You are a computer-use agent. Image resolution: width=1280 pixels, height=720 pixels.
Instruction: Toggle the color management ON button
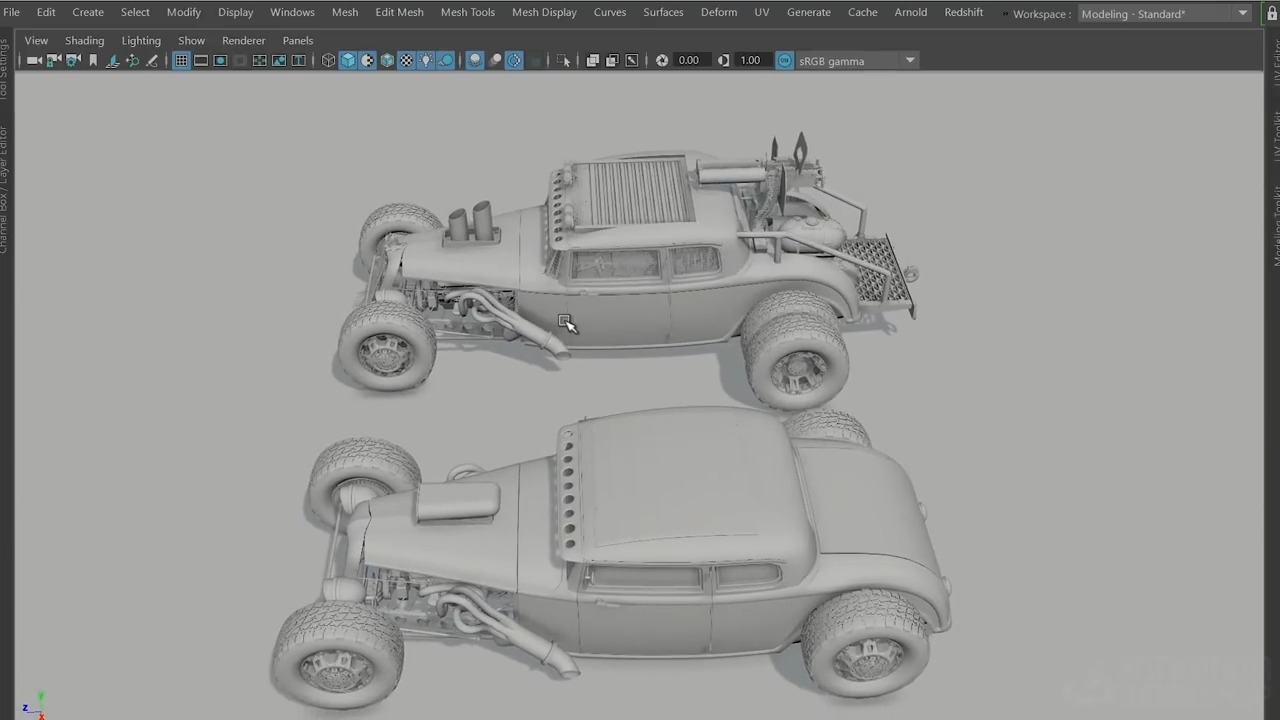pyautogui.click(x=785, y=61)
